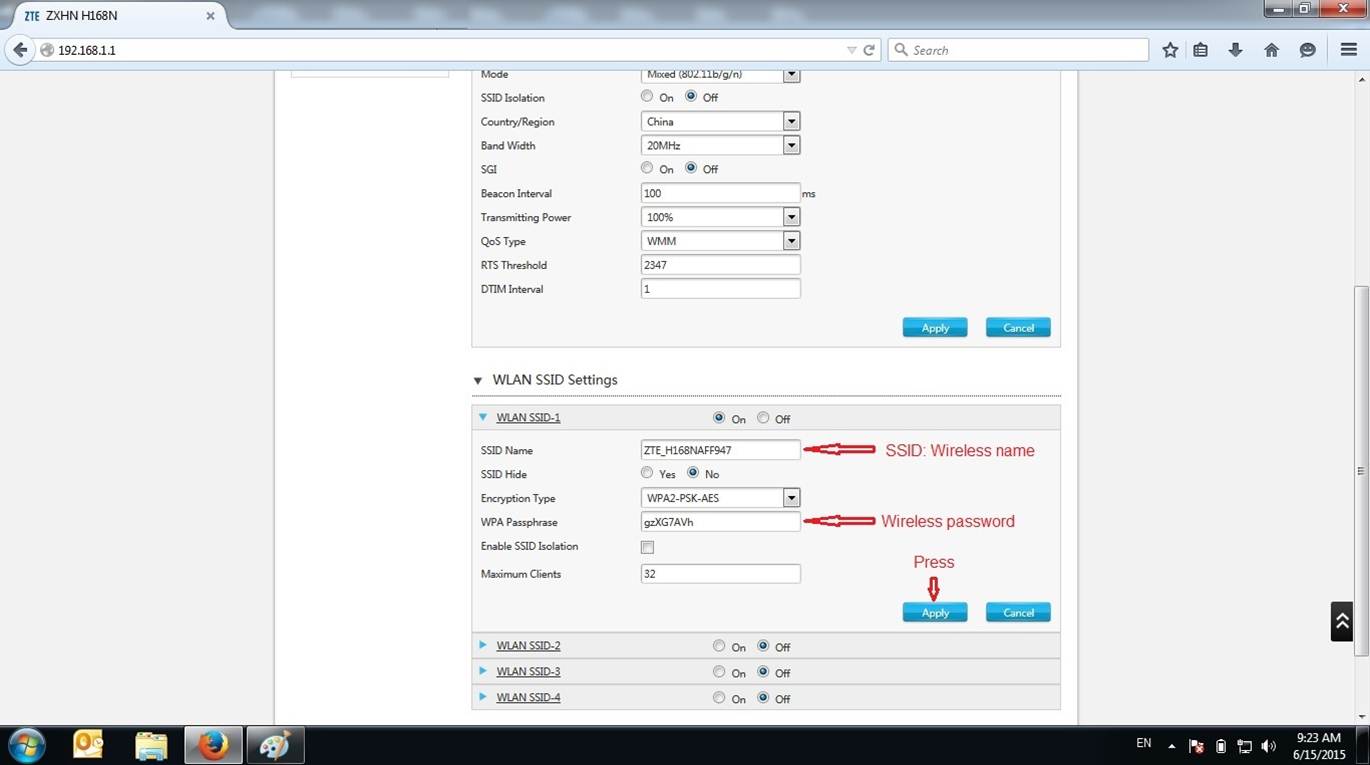
Task: Check the battery status tray icon
Action: (1221, 746)
